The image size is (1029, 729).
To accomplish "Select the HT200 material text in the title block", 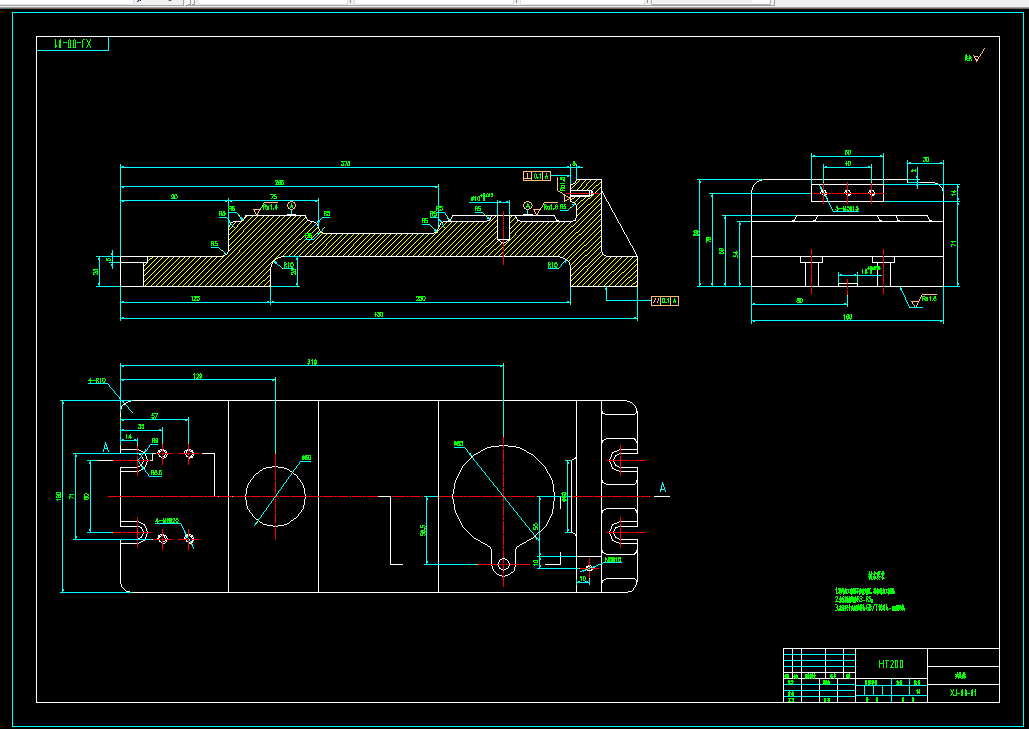I will (x=891, y=664).
